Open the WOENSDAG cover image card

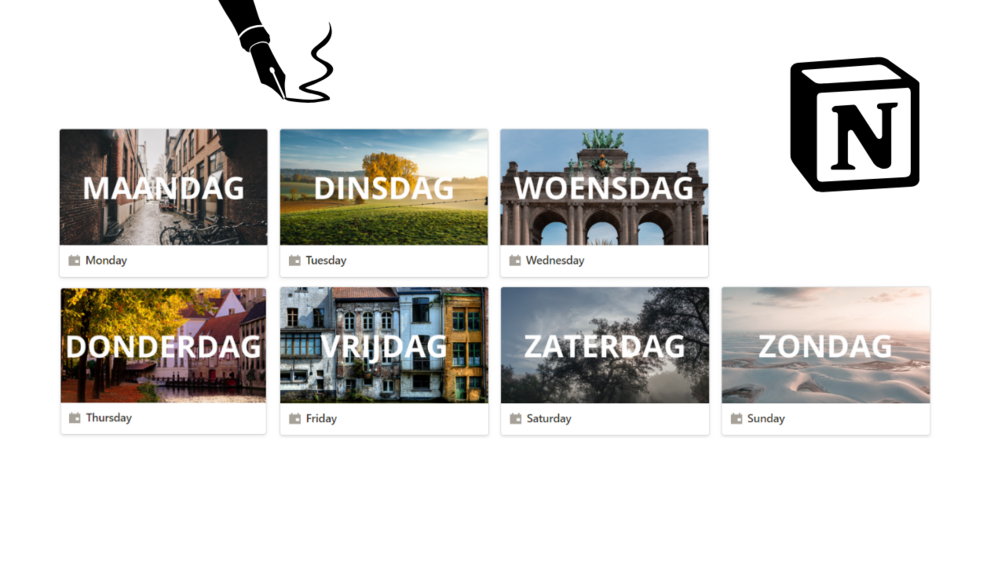[604, 187]
